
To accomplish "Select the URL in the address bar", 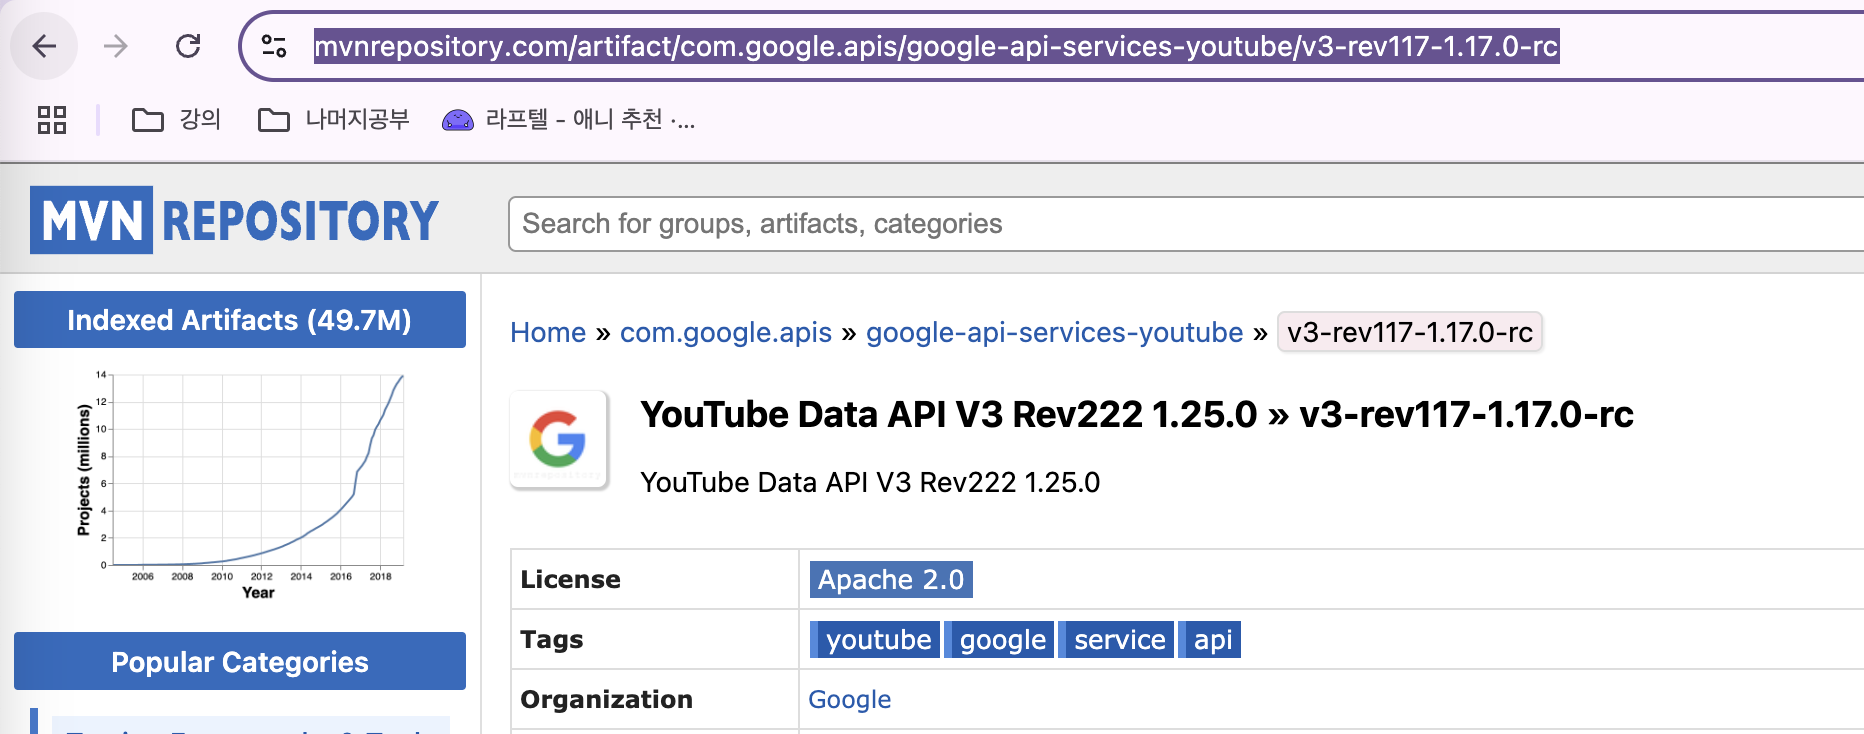I will (x=936, y=46).
